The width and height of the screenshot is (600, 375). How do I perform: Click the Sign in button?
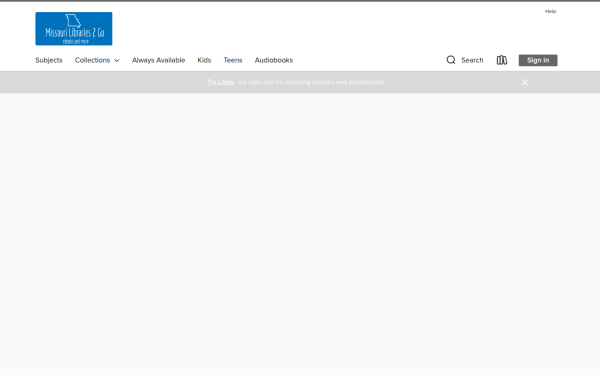(x=538, y=60)
